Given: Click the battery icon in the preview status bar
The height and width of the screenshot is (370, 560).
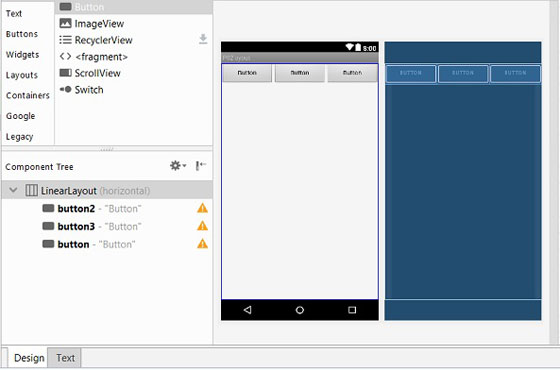Looking at the screenshot, I should [x=358, y=47].
